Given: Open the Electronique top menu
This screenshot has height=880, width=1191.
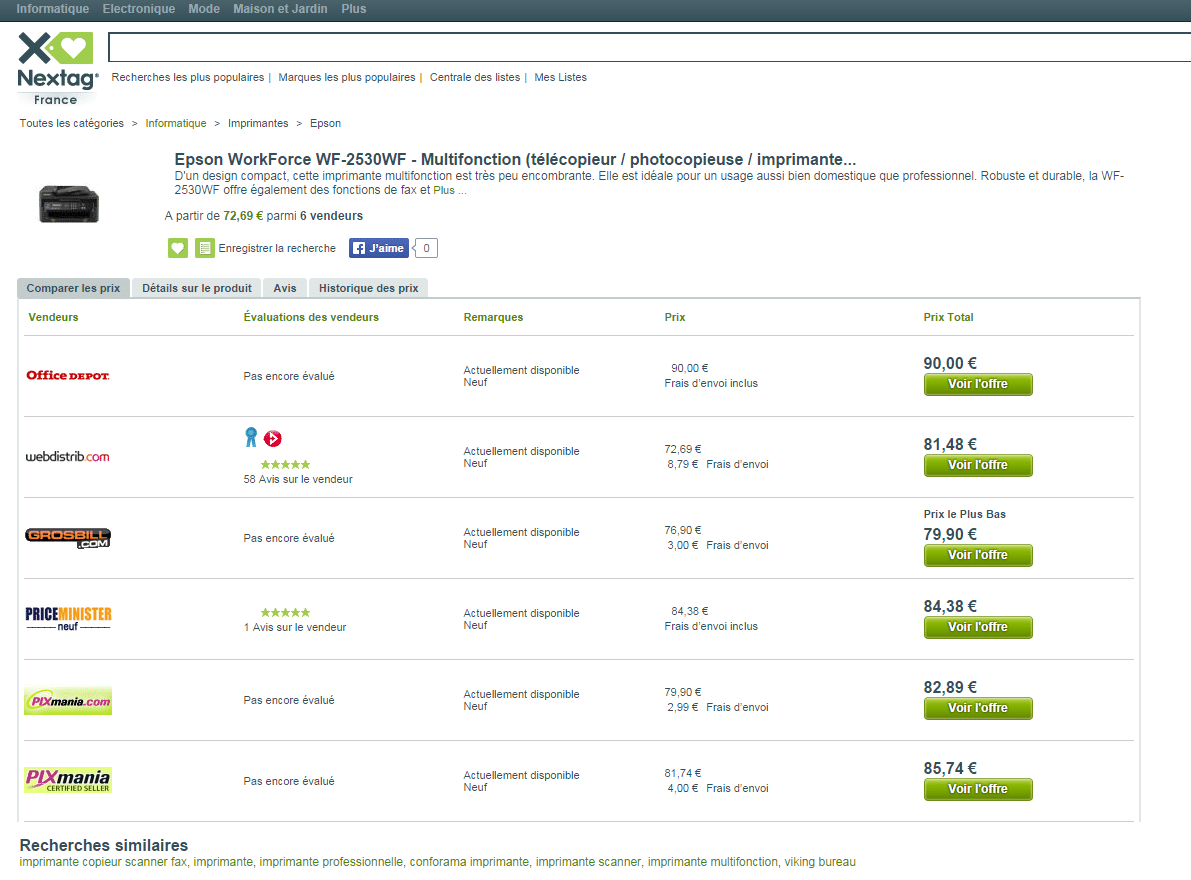Looking at the screenshot, I should (x=139, y=9).
